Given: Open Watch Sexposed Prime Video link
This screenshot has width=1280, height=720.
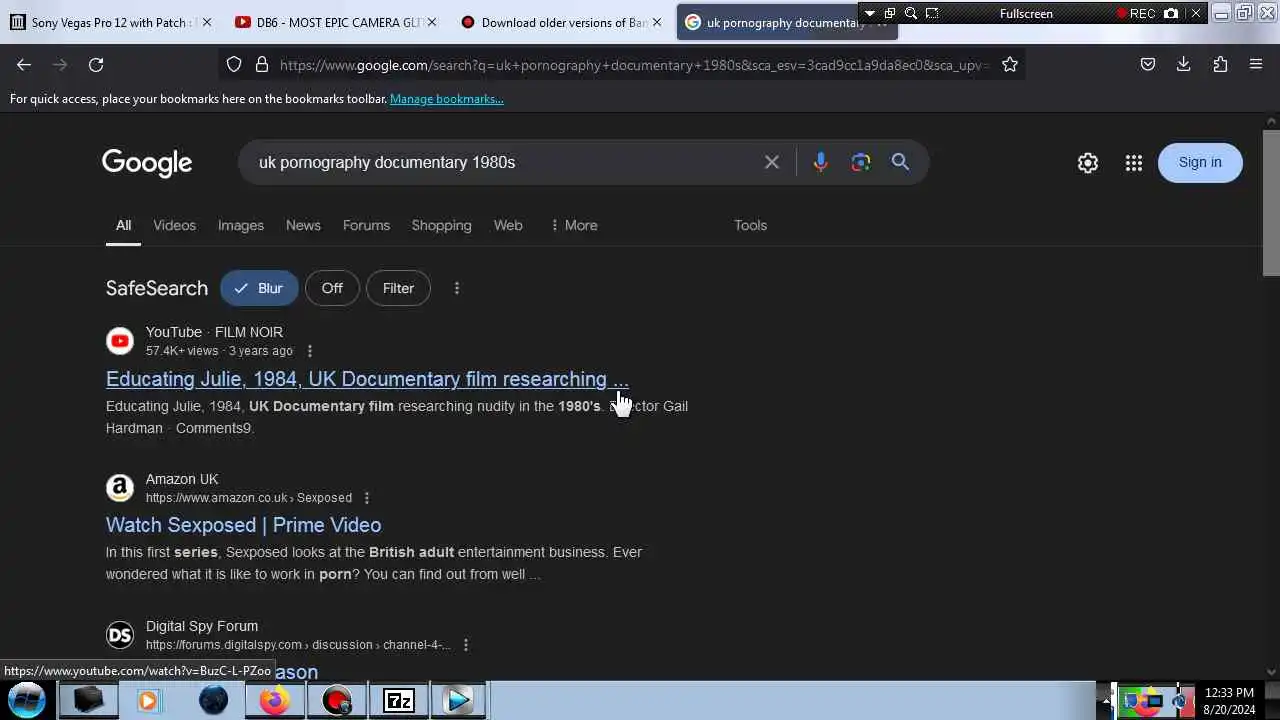Looking at the screenshot, I should [243, 525].
